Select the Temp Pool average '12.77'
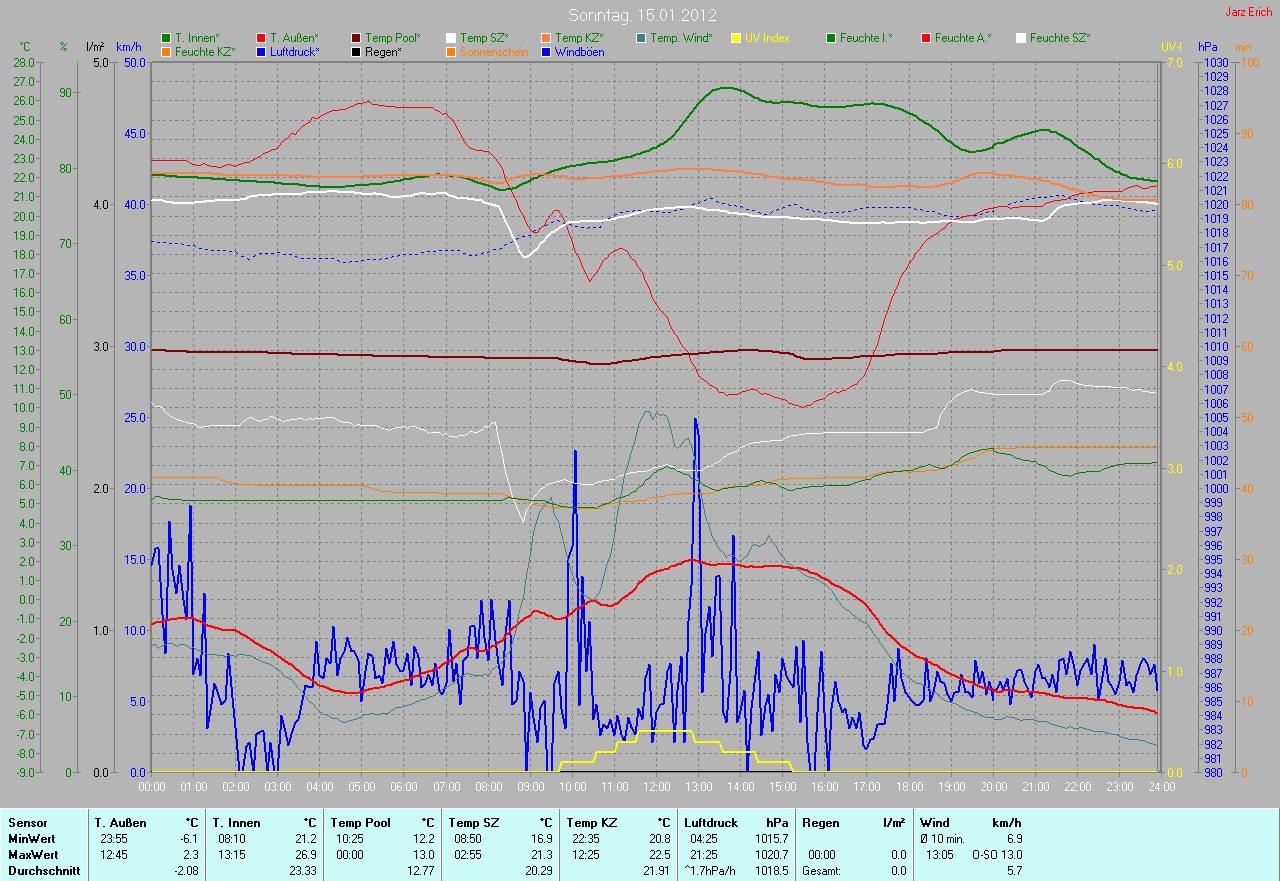 pyautogui.click(x=420, y=871)
